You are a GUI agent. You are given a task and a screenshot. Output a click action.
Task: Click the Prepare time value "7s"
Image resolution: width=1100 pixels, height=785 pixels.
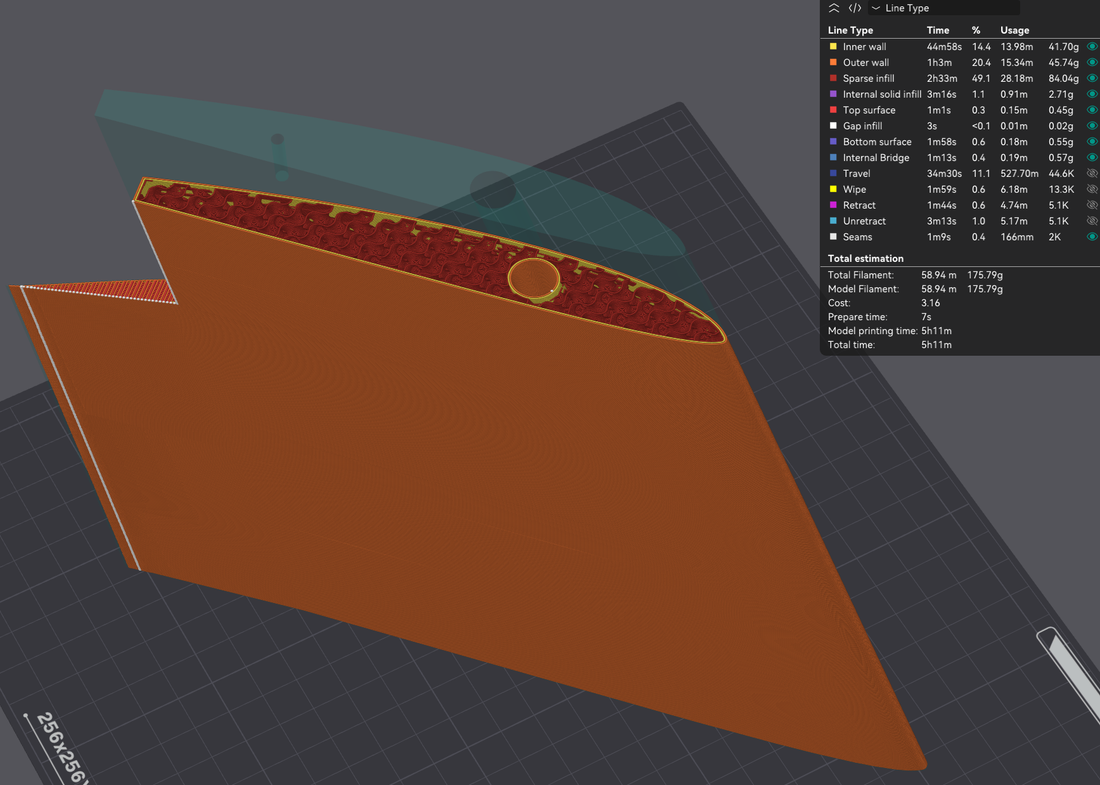click(926, 317)
